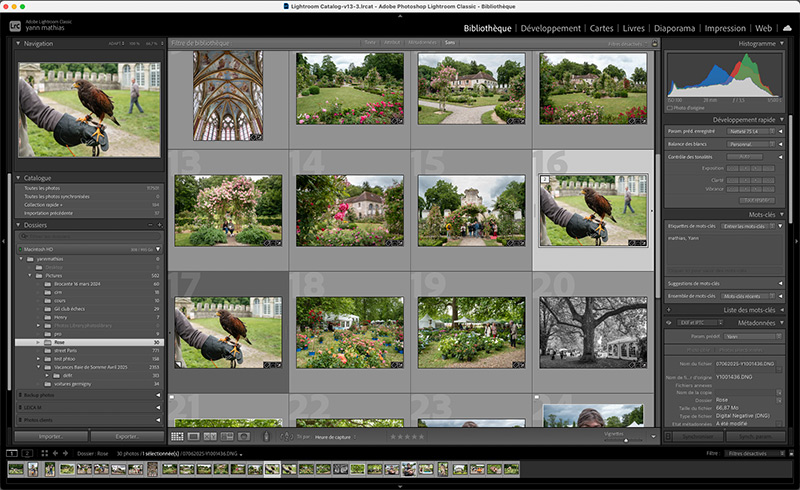Select the black-and-white tree photo 20
This screenshot has width=800, height=490.
593,332
